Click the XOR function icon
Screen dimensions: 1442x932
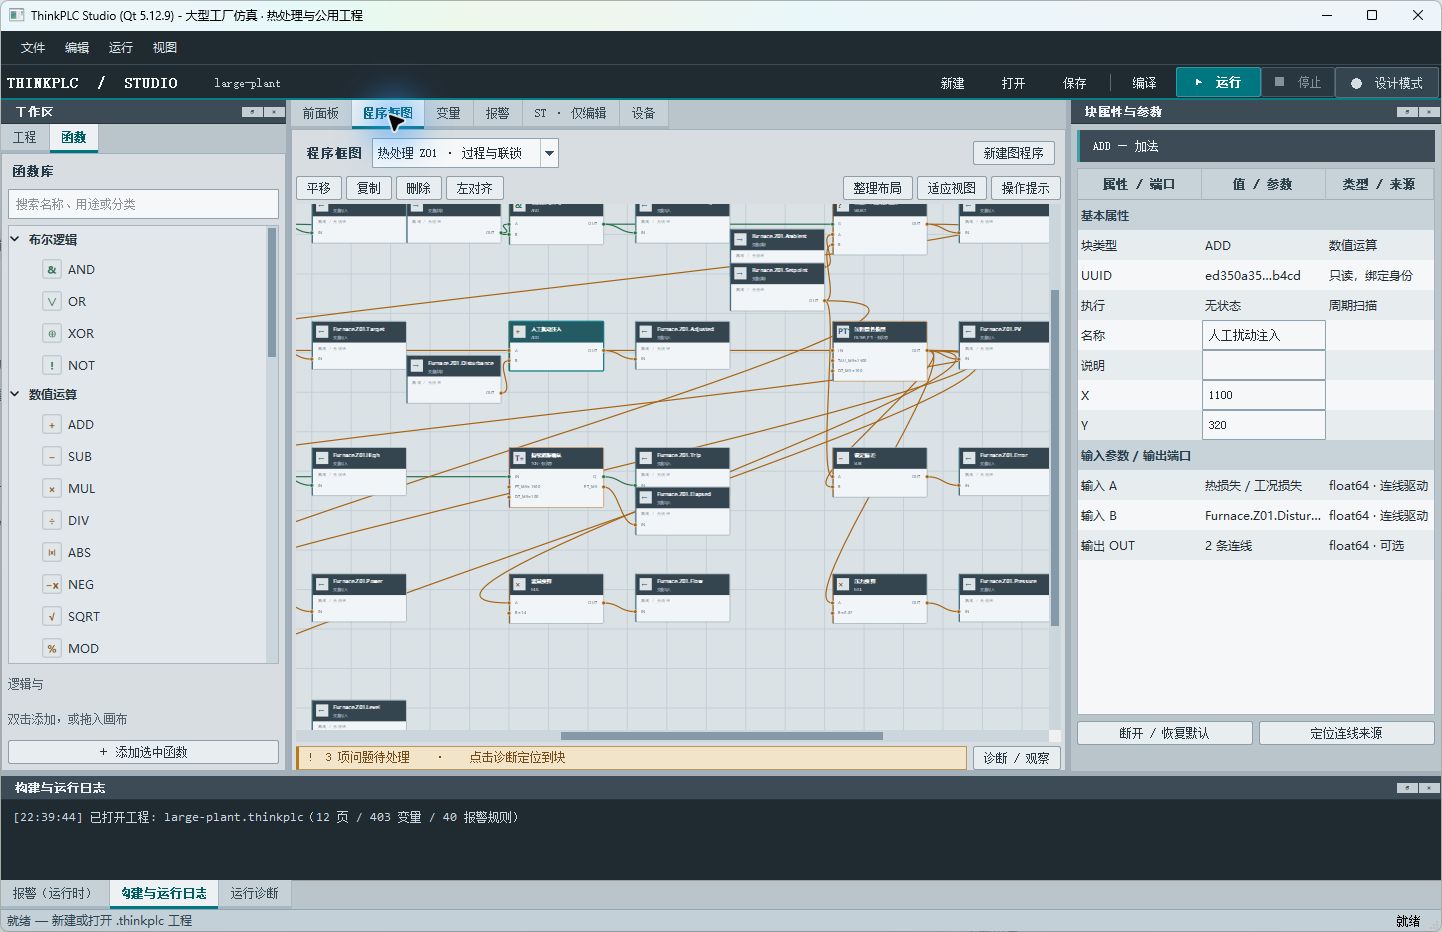coord(52,334)
